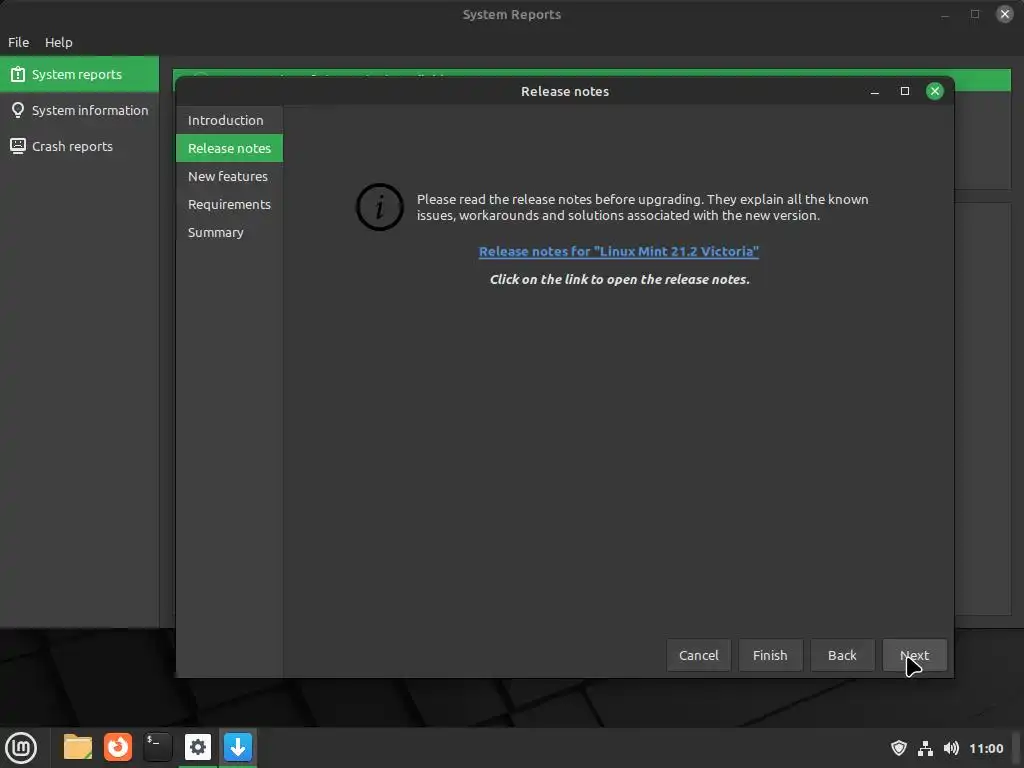Open the Linux Mint start menu
Viewport: 1024px width, 768px height.
(x=21, y=747)
